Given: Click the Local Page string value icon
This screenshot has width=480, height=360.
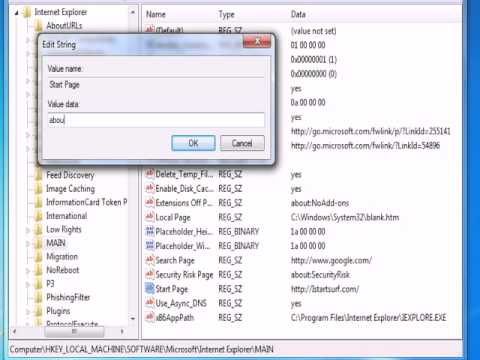Looking at the screenshot, I should point(150,217).
